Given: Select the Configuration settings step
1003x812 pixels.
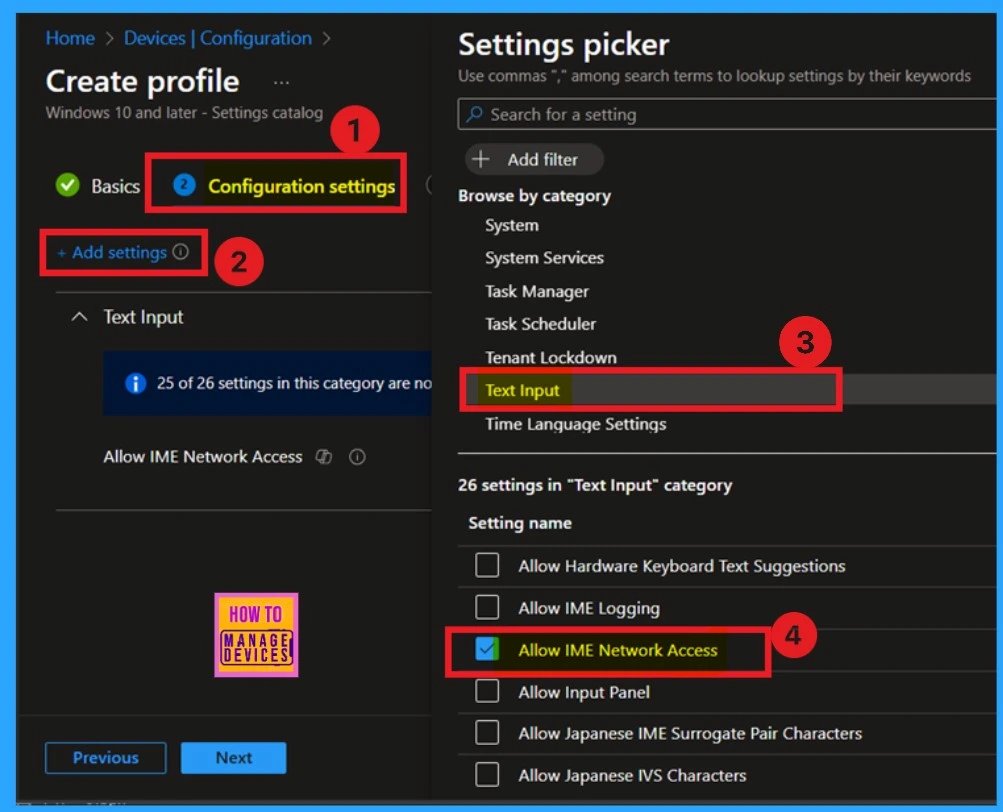Looking at the screenshot, I should coord(301,186).
